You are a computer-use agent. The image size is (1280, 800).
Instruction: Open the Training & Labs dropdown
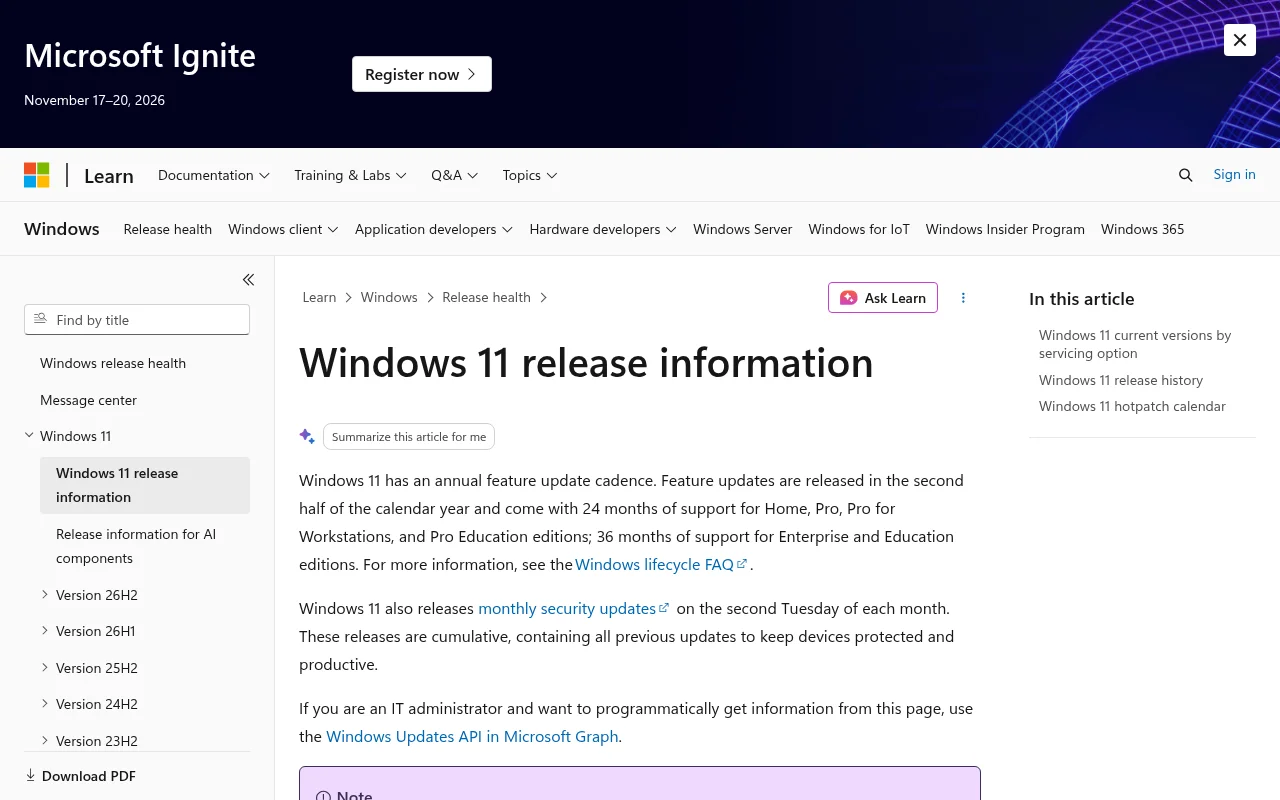pos(350,175)
